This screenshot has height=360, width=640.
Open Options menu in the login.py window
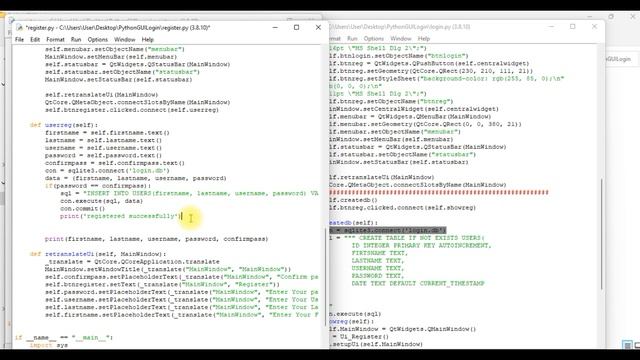coord(373,38)
